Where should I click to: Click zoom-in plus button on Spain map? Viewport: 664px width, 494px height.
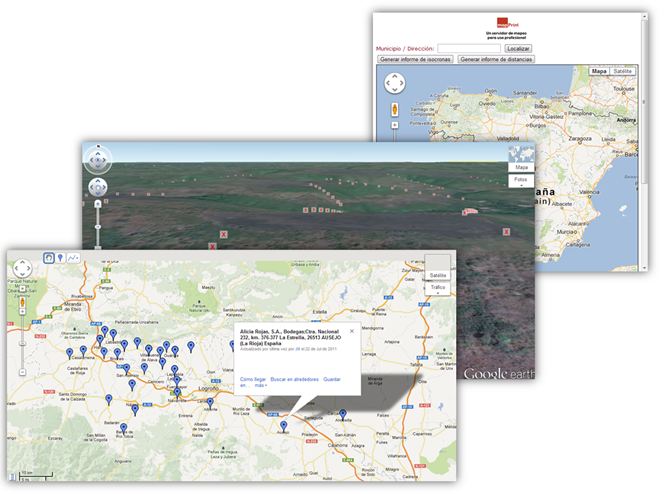pos(394,124)
